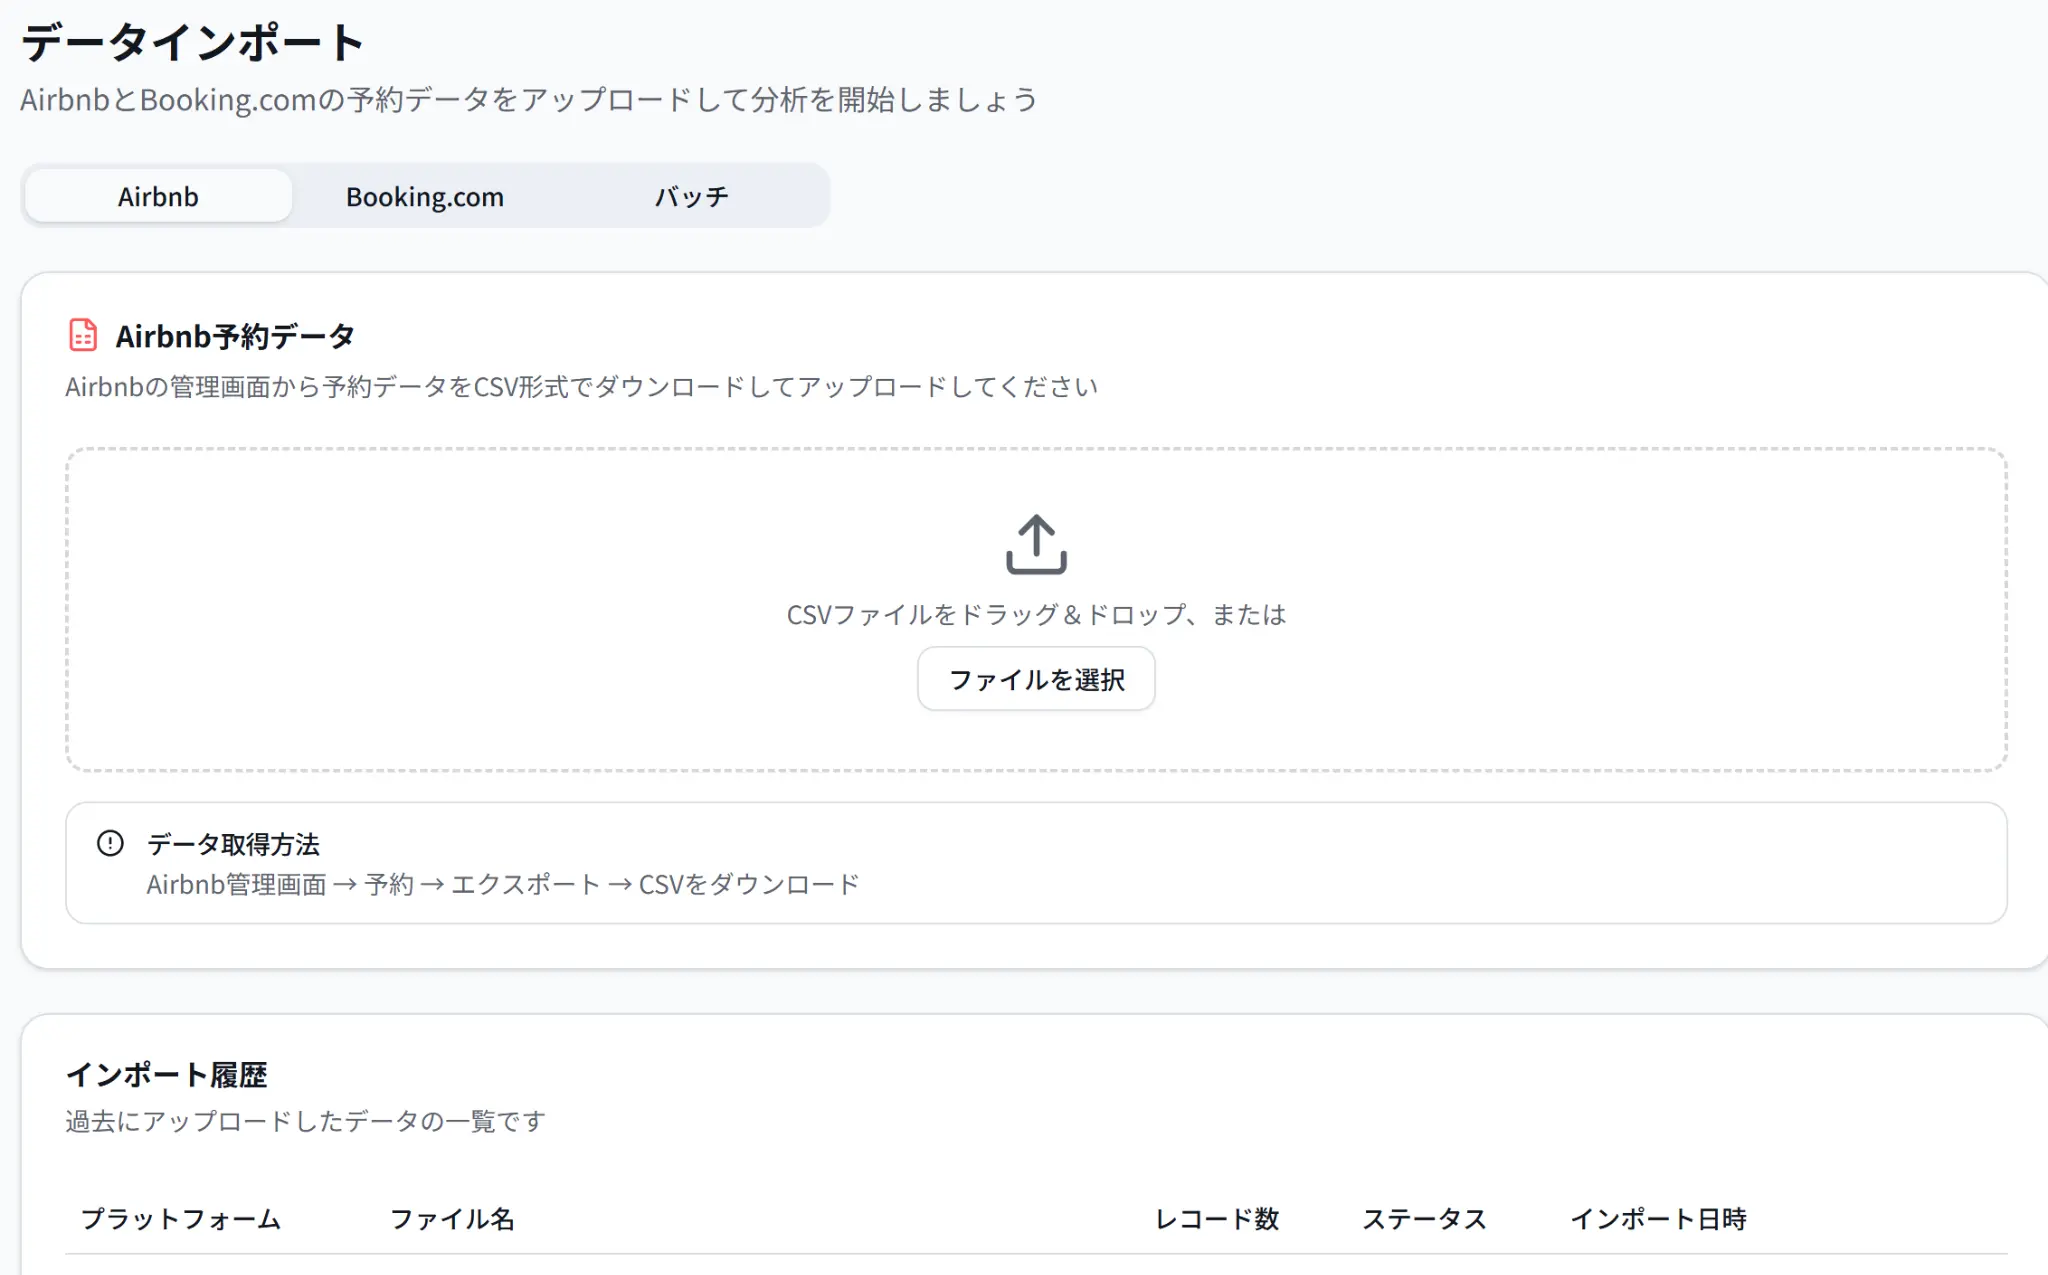
Task: Click the レコード数 column header
Action: [x=1218, y=1218]
